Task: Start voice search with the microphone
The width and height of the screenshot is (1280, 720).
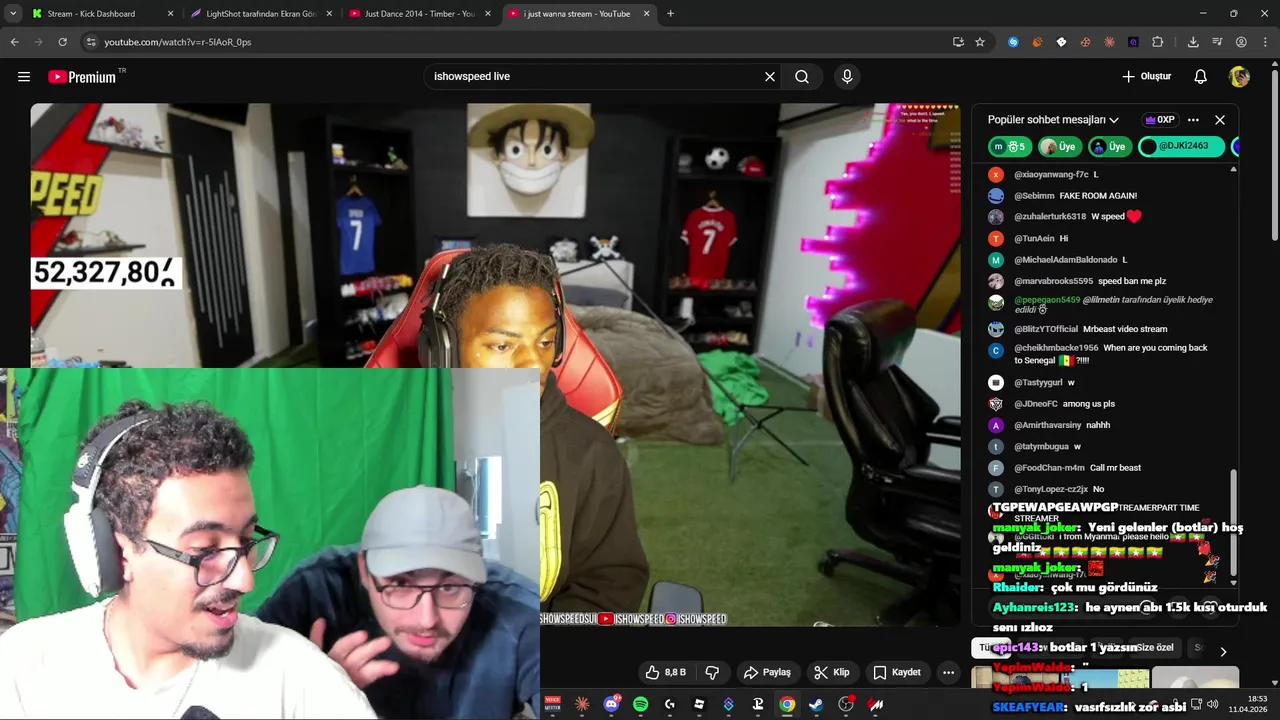Action: click(847, 77)
